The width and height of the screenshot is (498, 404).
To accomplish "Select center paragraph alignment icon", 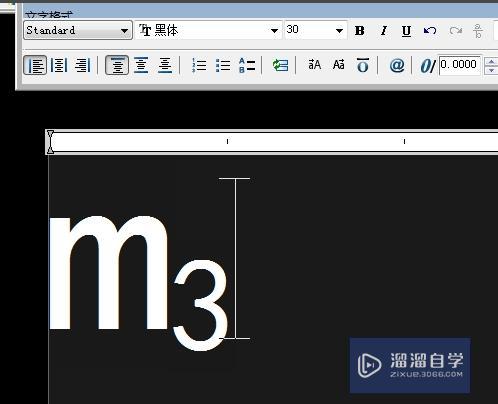I will point(59,65).
